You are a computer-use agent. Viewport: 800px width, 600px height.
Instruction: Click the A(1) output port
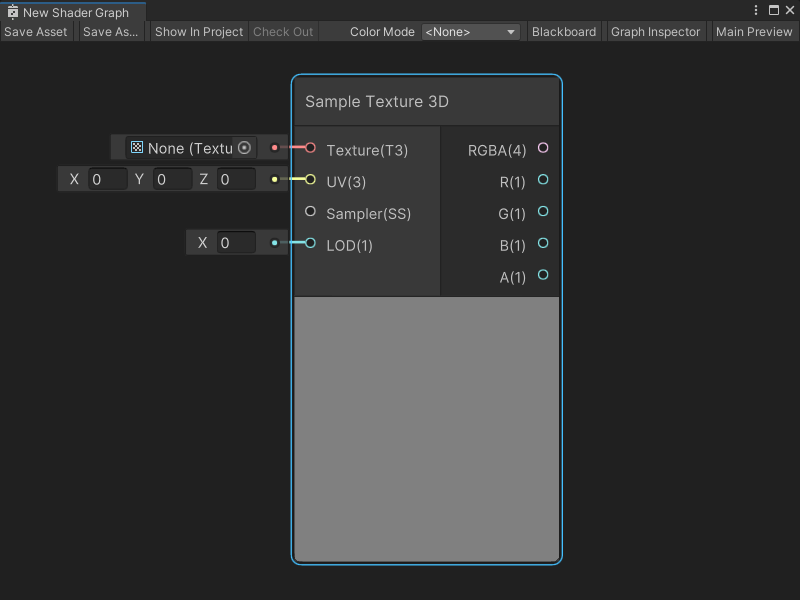542,275
